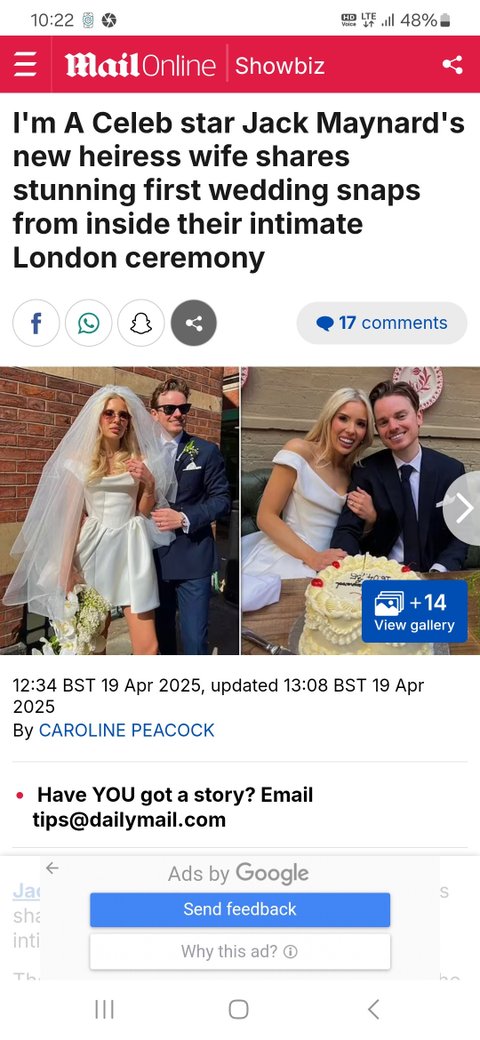Send feedback about the Google ad
Screen dimensions: 480x1040
240,909
